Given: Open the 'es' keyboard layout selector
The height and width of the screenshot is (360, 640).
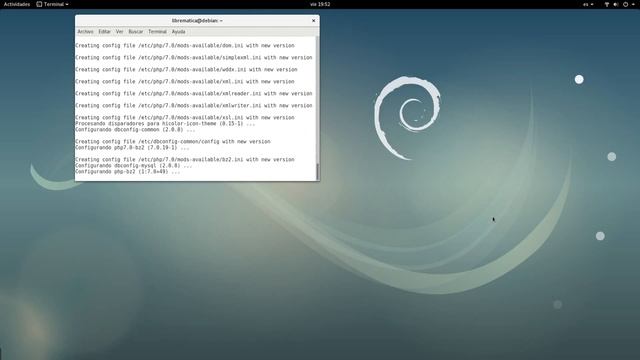Looking at the screenshot, I should click(x=588, y=4).
